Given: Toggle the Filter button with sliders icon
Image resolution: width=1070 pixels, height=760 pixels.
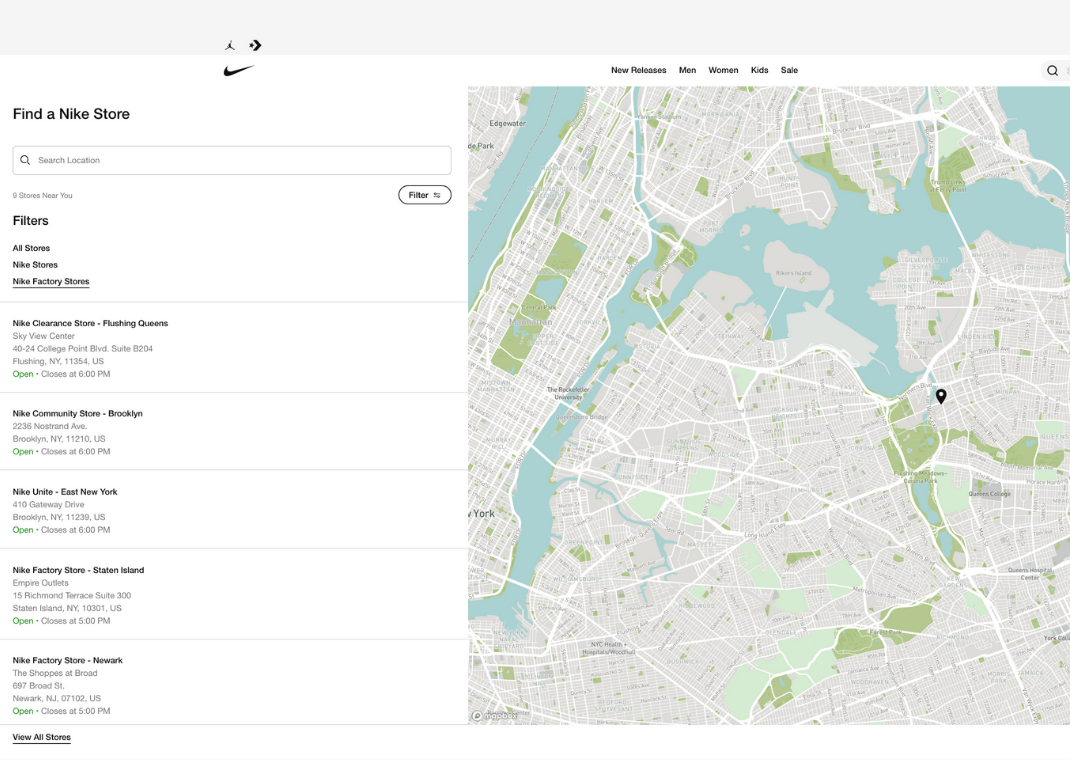Looking at the screenshot, I should pyautogui.click(x=424, y=195).
